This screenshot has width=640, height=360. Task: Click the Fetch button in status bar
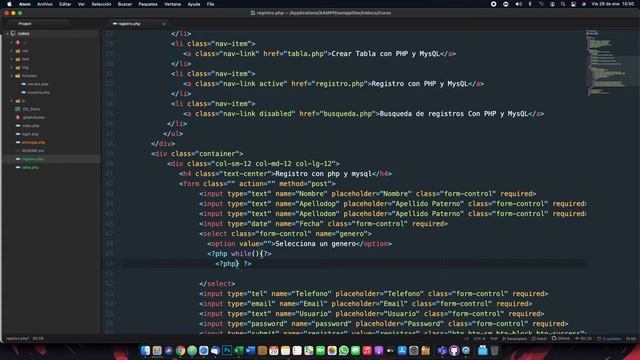pyautogui.click(x=539, y=339)
